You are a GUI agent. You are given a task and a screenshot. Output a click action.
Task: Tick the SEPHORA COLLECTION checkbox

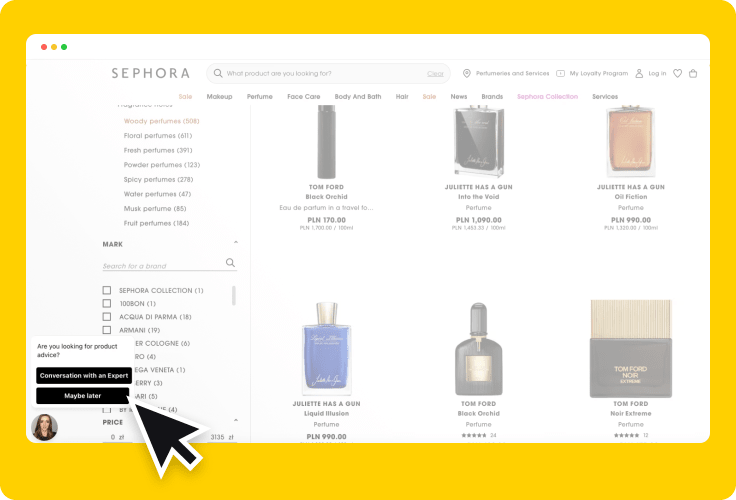pos(107,290)
